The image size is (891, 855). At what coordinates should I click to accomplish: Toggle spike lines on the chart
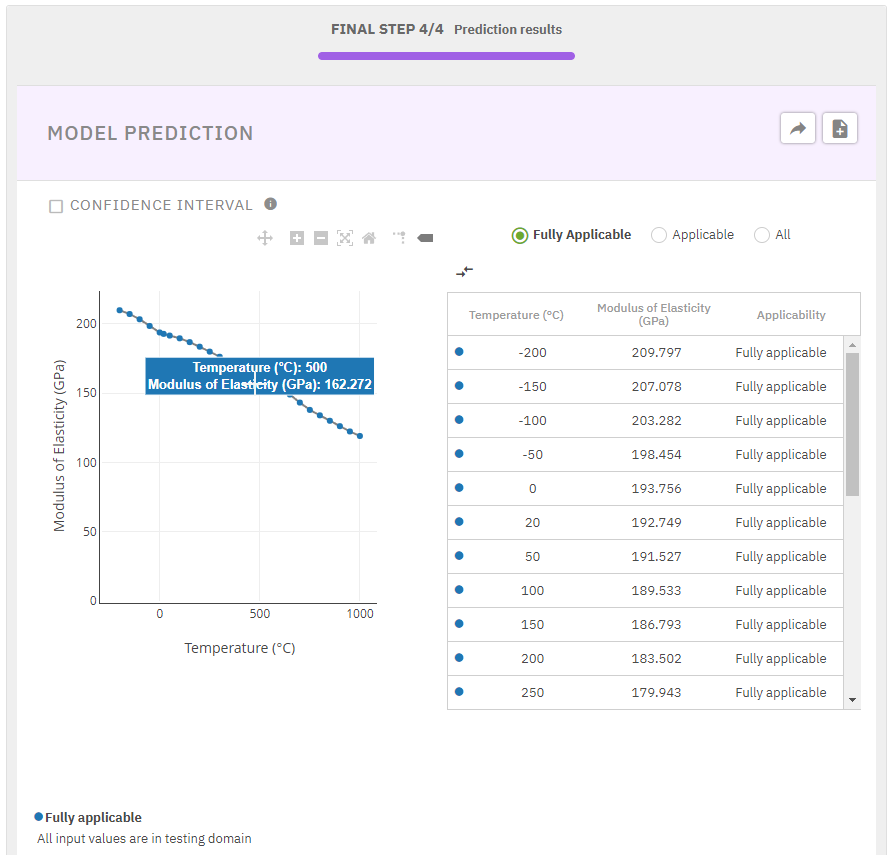click(x=400, y=238)
